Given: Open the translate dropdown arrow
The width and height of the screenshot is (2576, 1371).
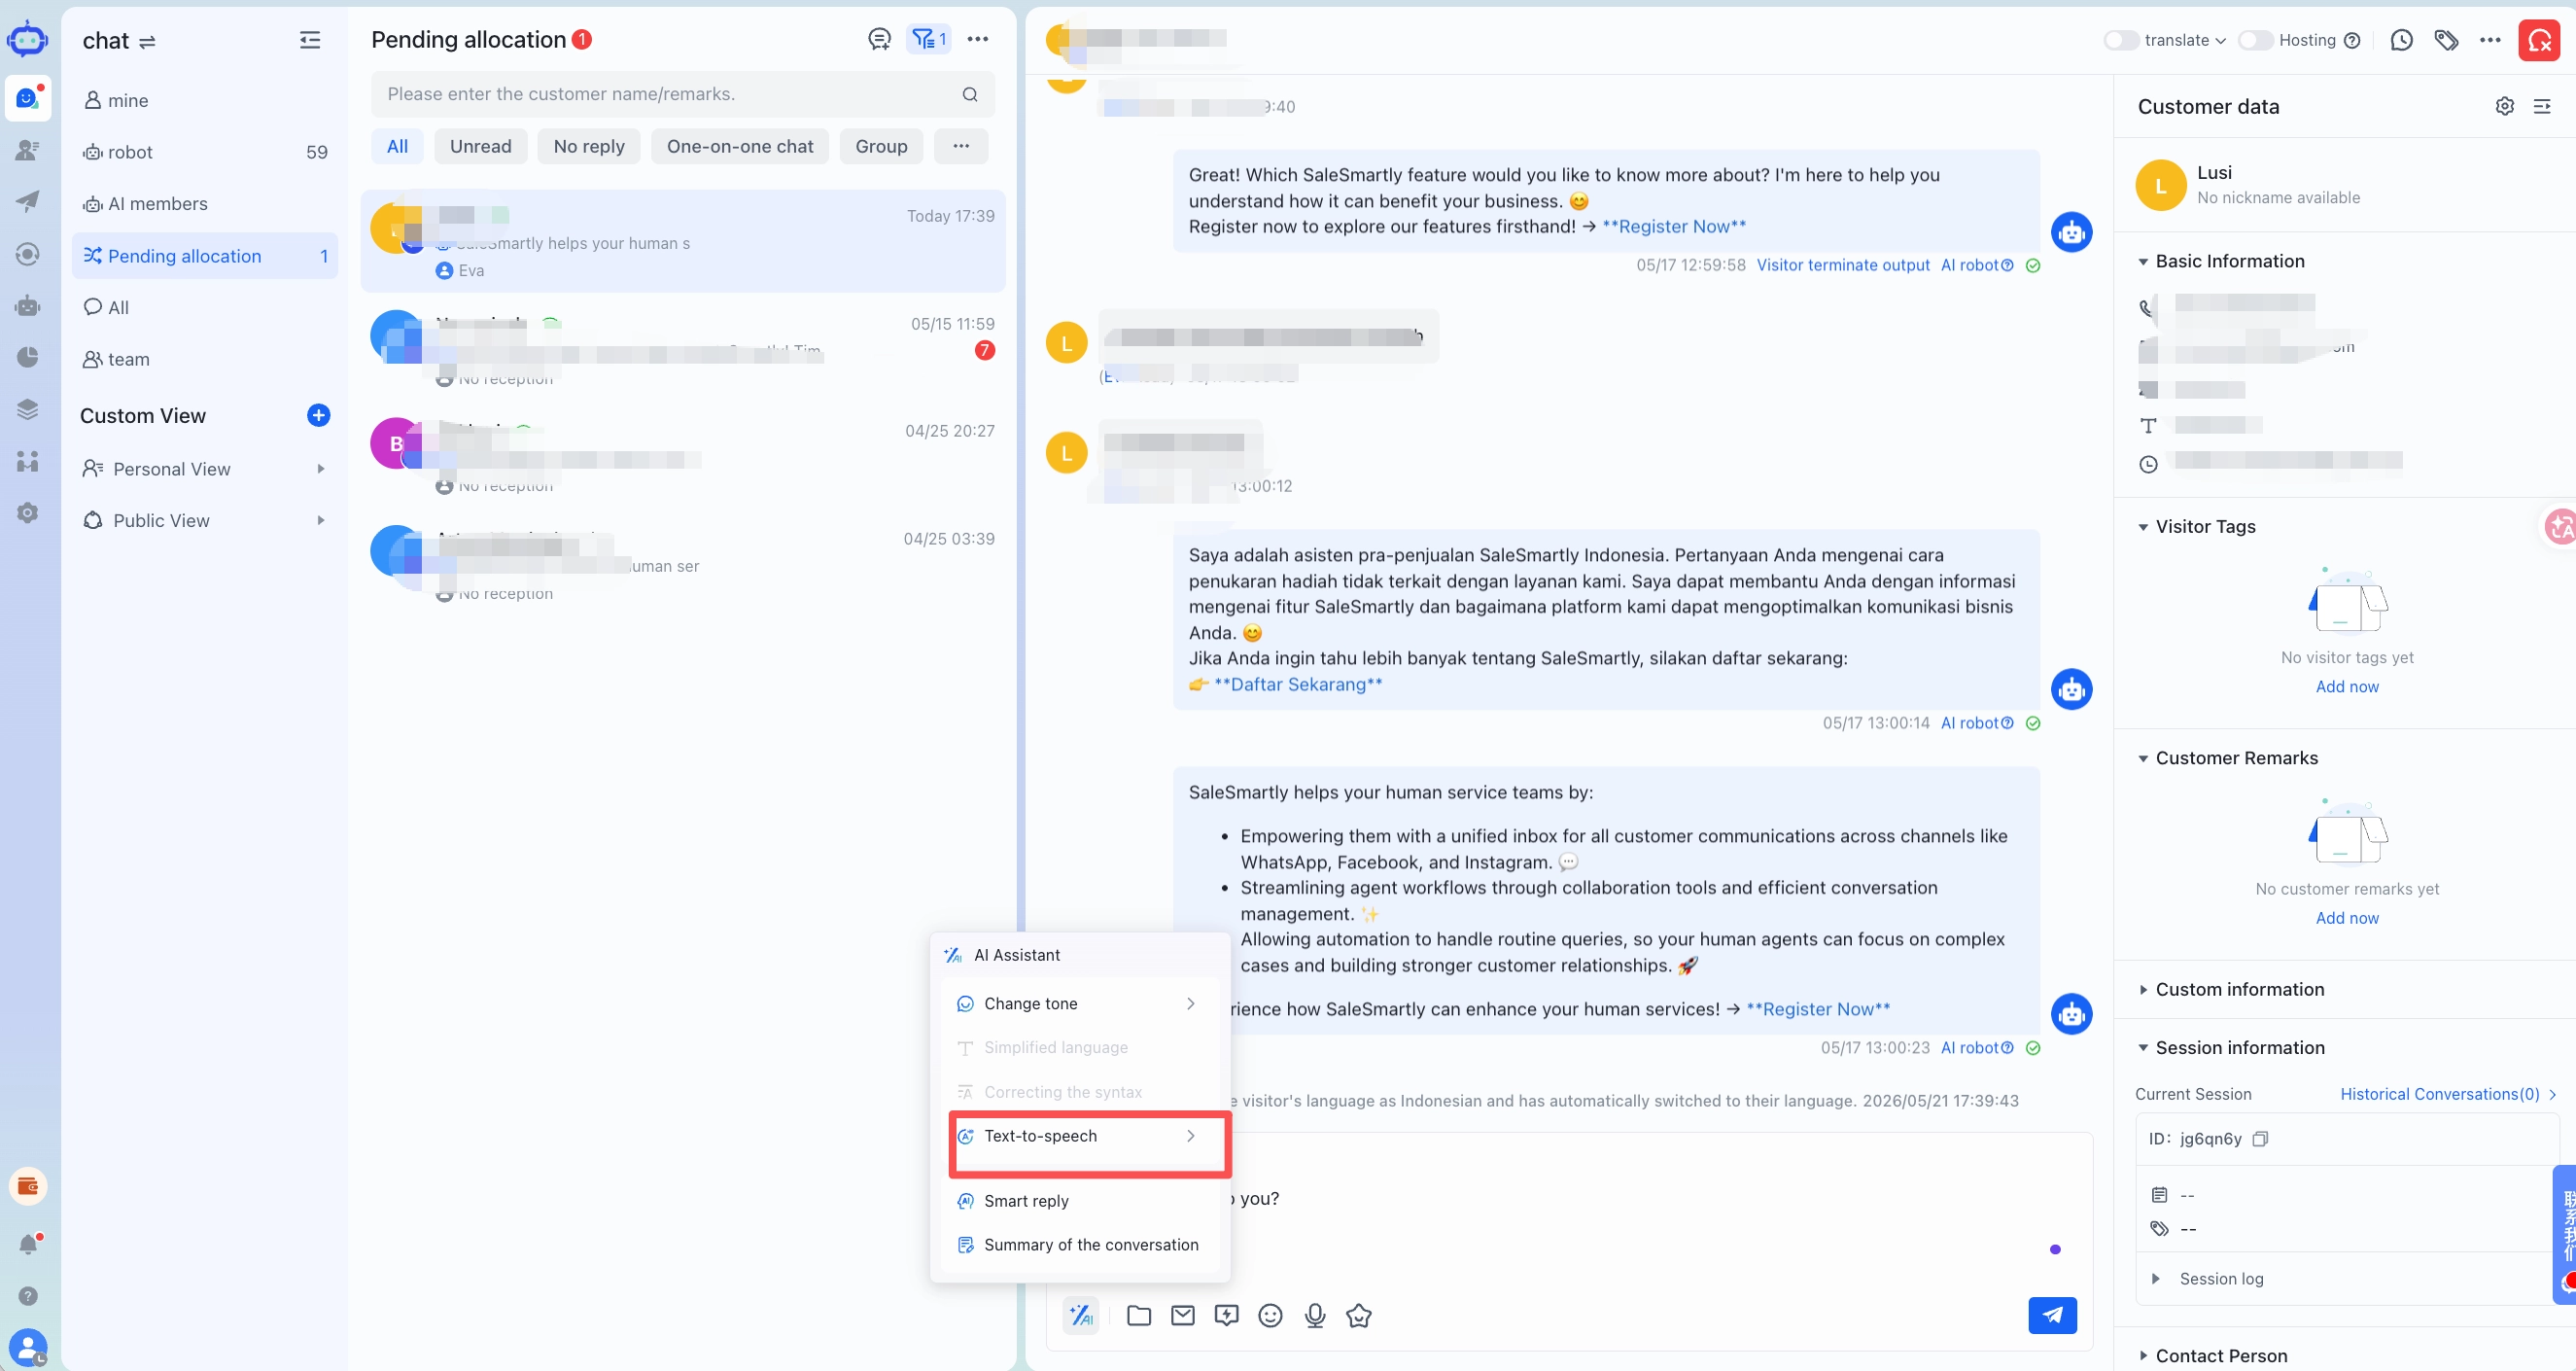Looking at the screenshot, I should point(2220,41).
